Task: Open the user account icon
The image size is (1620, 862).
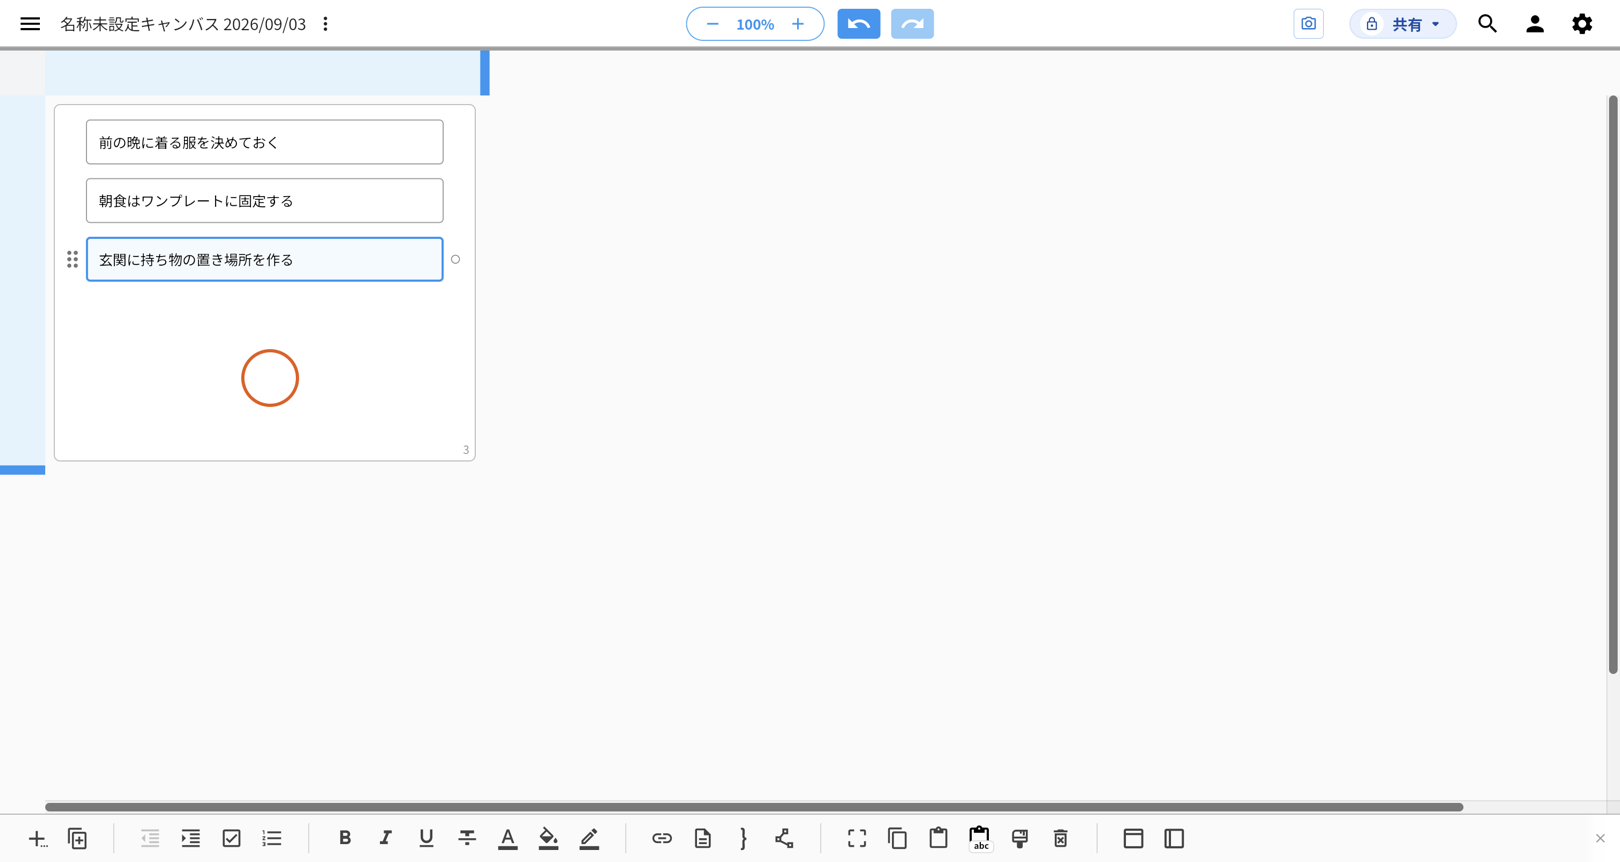Action: click(x=1535, y=24)
